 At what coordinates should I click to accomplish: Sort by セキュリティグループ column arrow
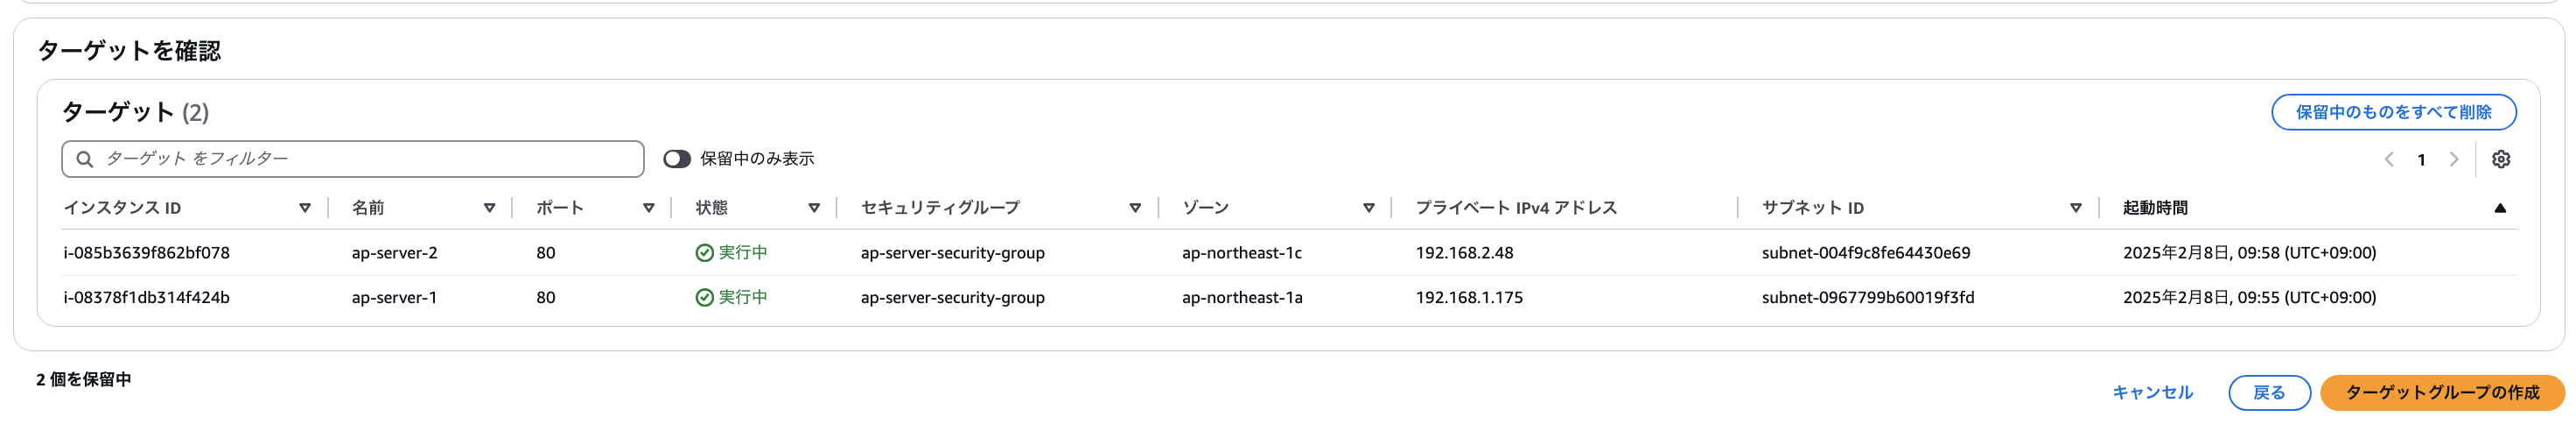click(x=1135, y=208)
